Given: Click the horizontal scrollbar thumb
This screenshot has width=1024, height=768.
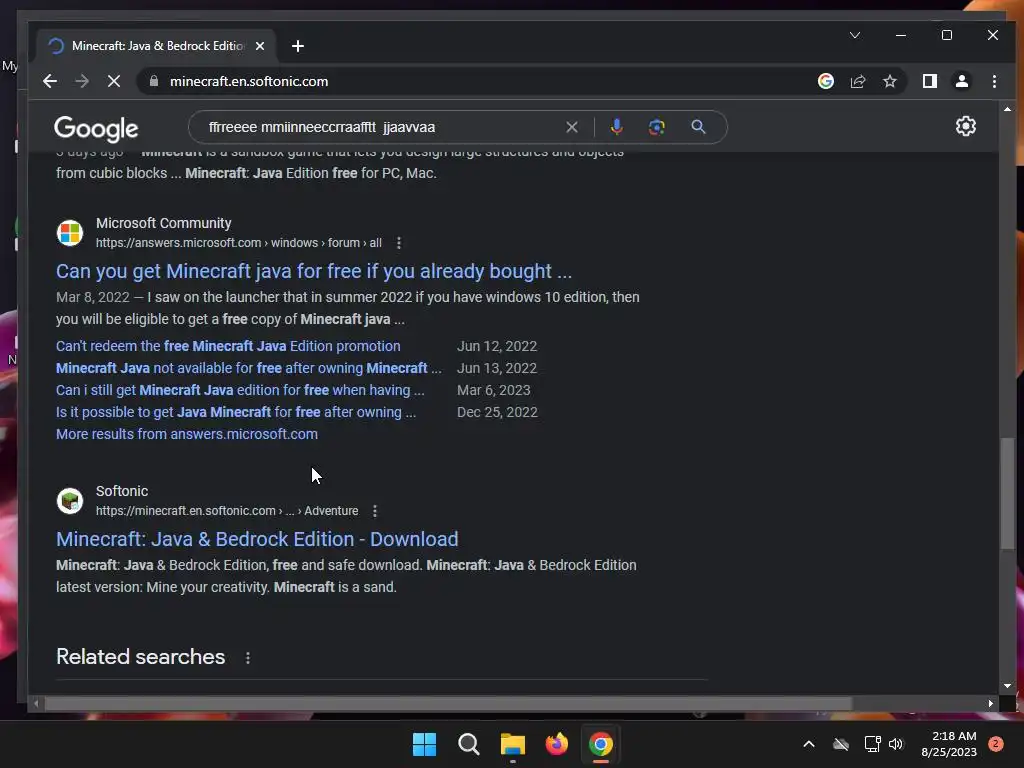Looking at the screenshot, I should click(x=448, y=703).
